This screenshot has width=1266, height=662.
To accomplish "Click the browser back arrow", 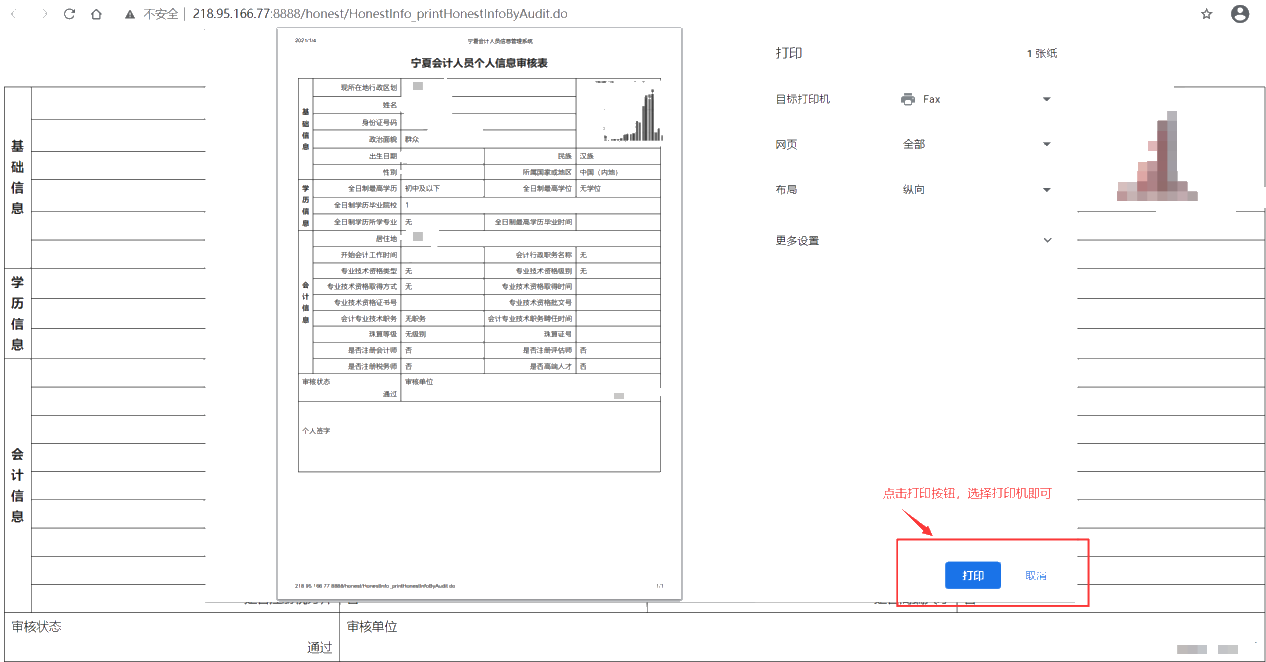I will pos(14,14).
